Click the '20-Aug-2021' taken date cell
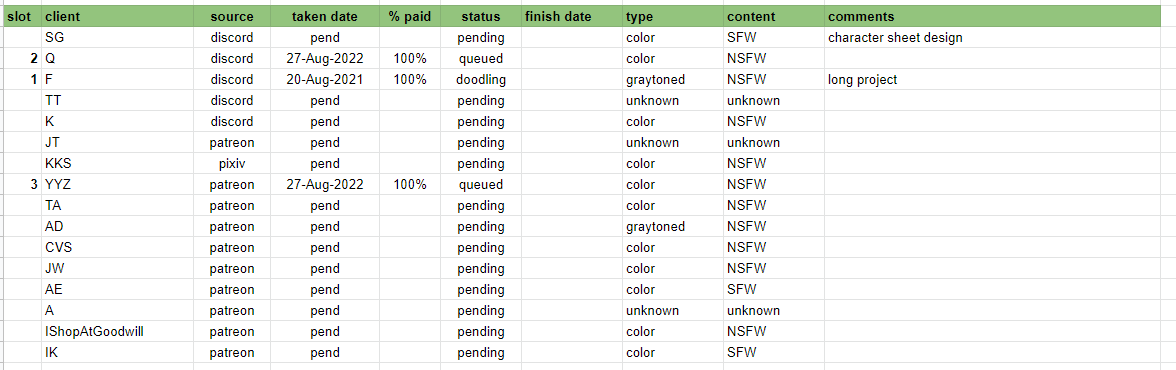The width and height of the screenshot is (1176, 370). (325, 80)
